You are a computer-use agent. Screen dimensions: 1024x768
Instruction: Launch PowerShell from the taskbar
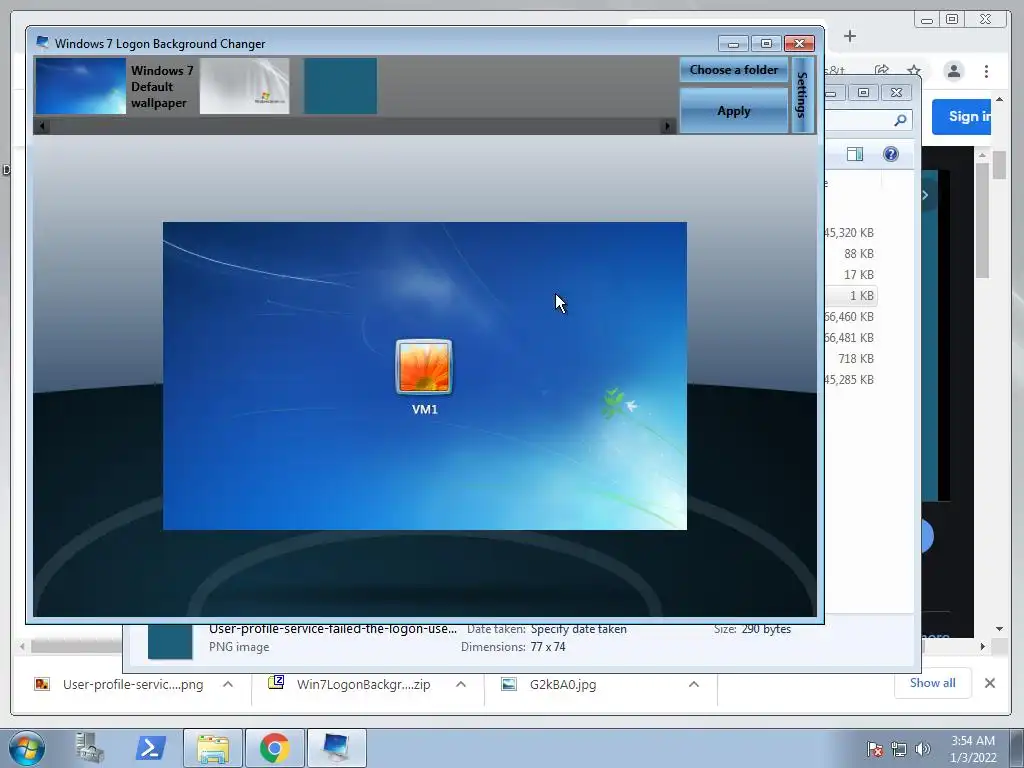[150, 748]
